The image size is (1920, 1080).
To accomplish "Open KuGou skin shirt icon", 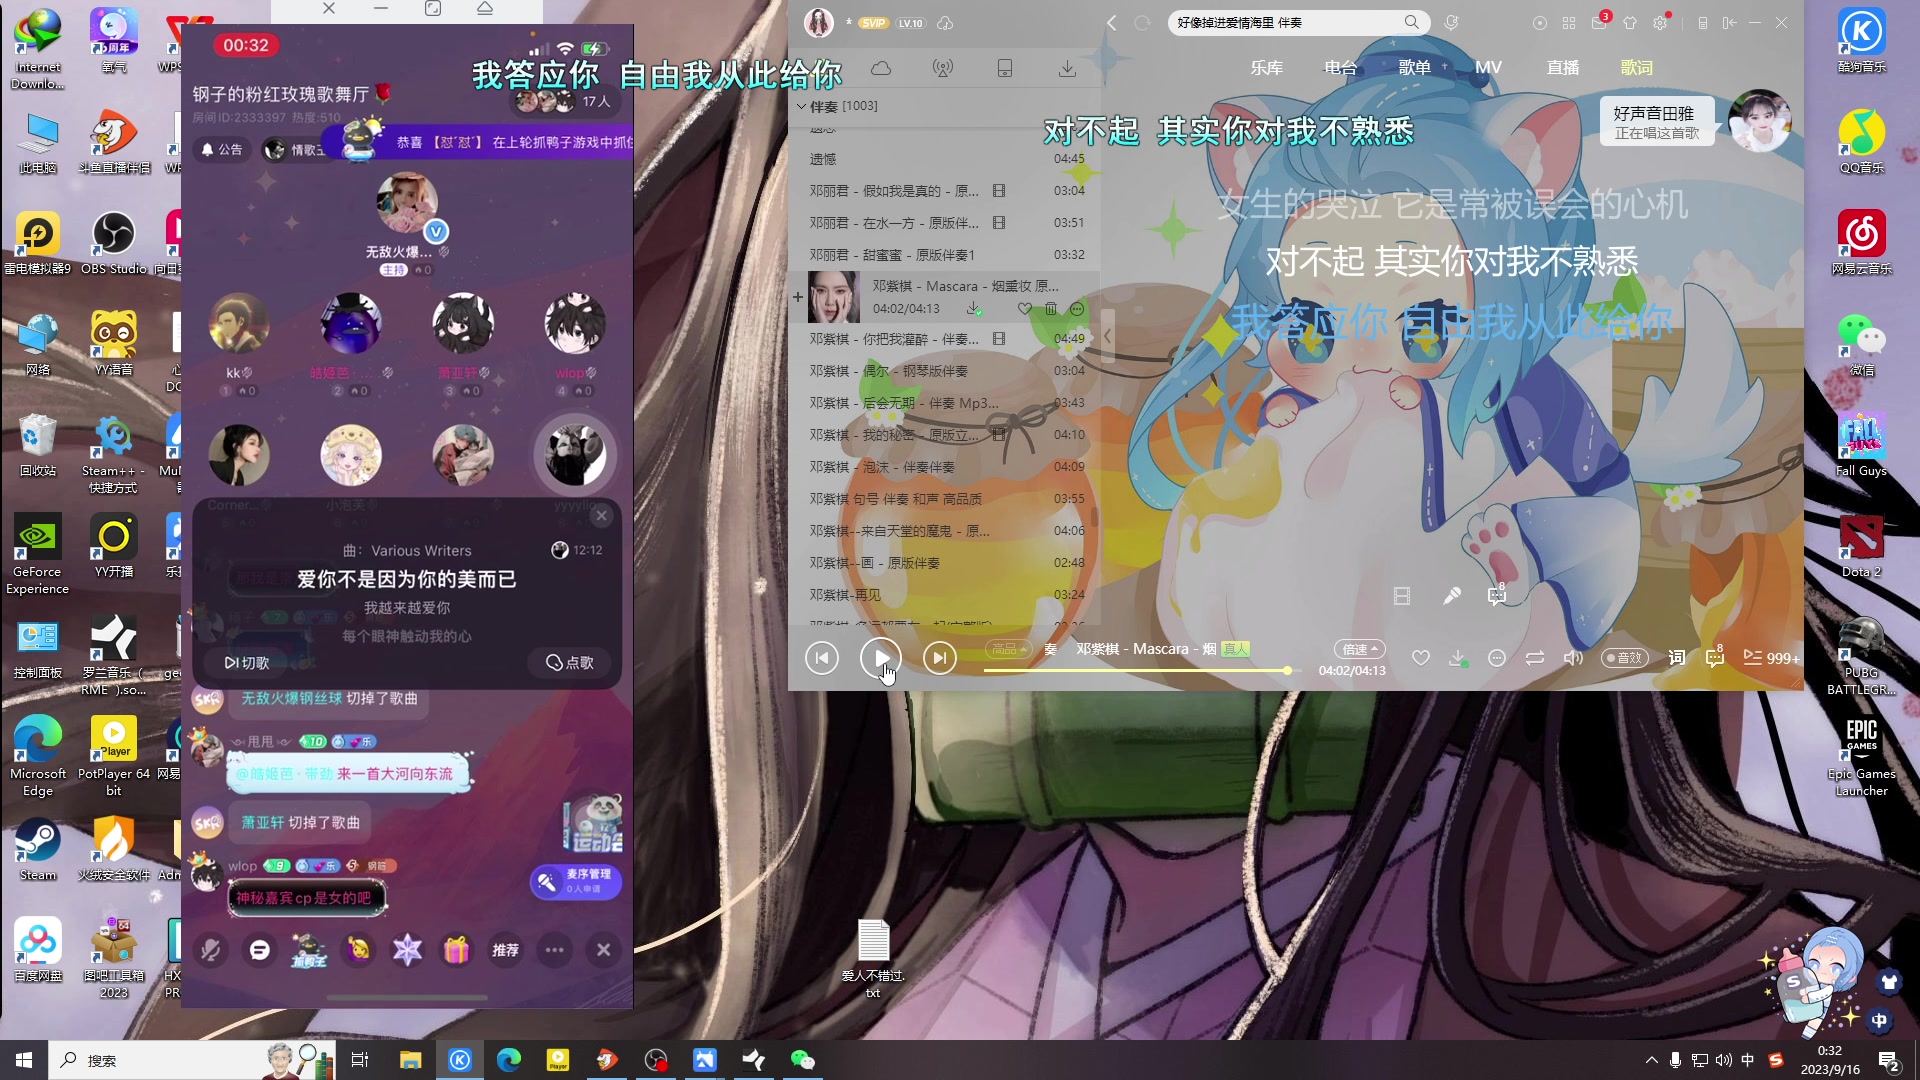I will coord(1630,22).
